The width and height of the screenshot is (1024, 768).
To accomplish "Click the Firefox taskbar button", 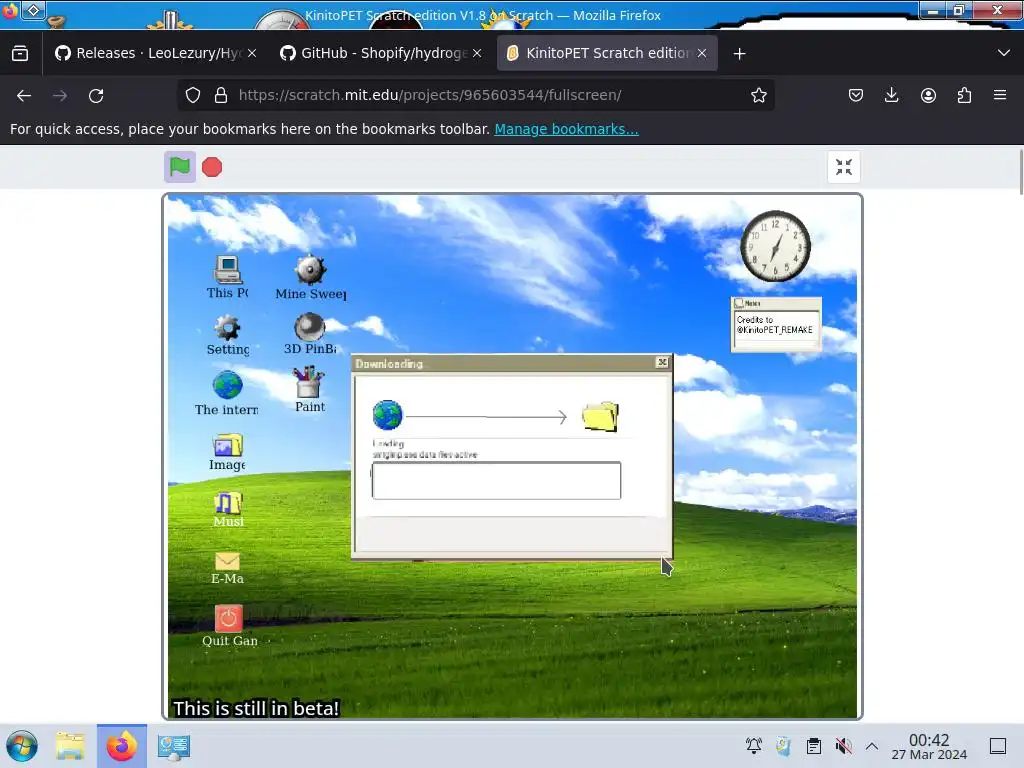I will pyautogui.click(x=121, y=746).
